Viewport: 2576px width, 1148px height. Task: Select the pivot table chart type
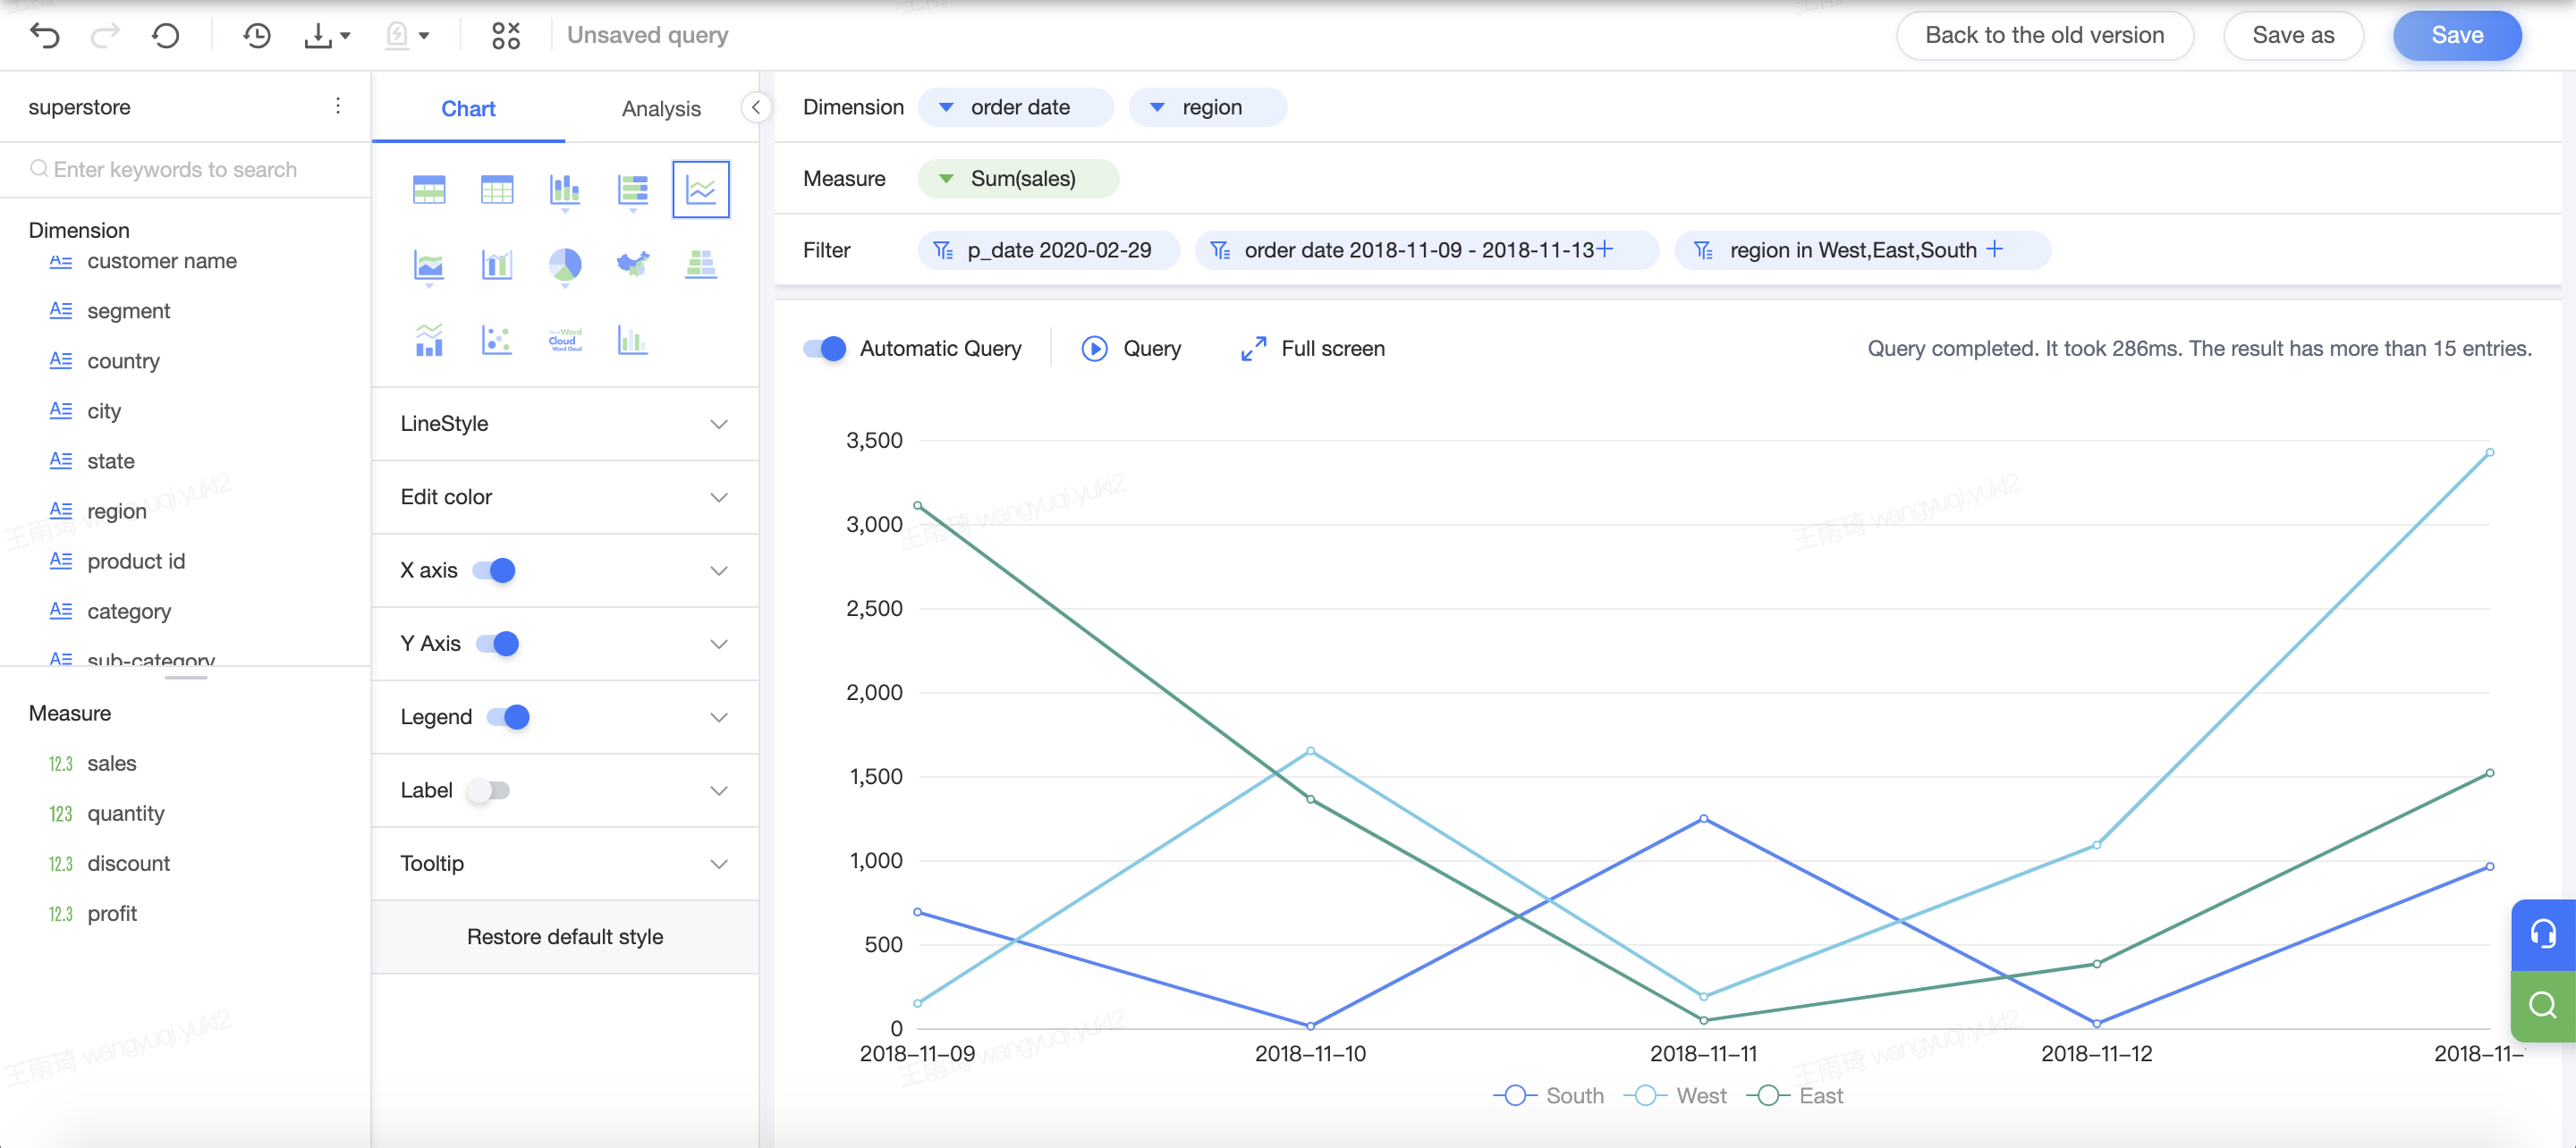429,189
